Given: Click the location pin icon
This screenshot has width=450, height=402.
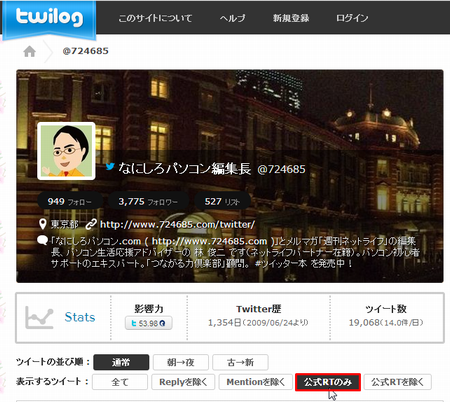Looking at the screenshot, I should (43, 224).
